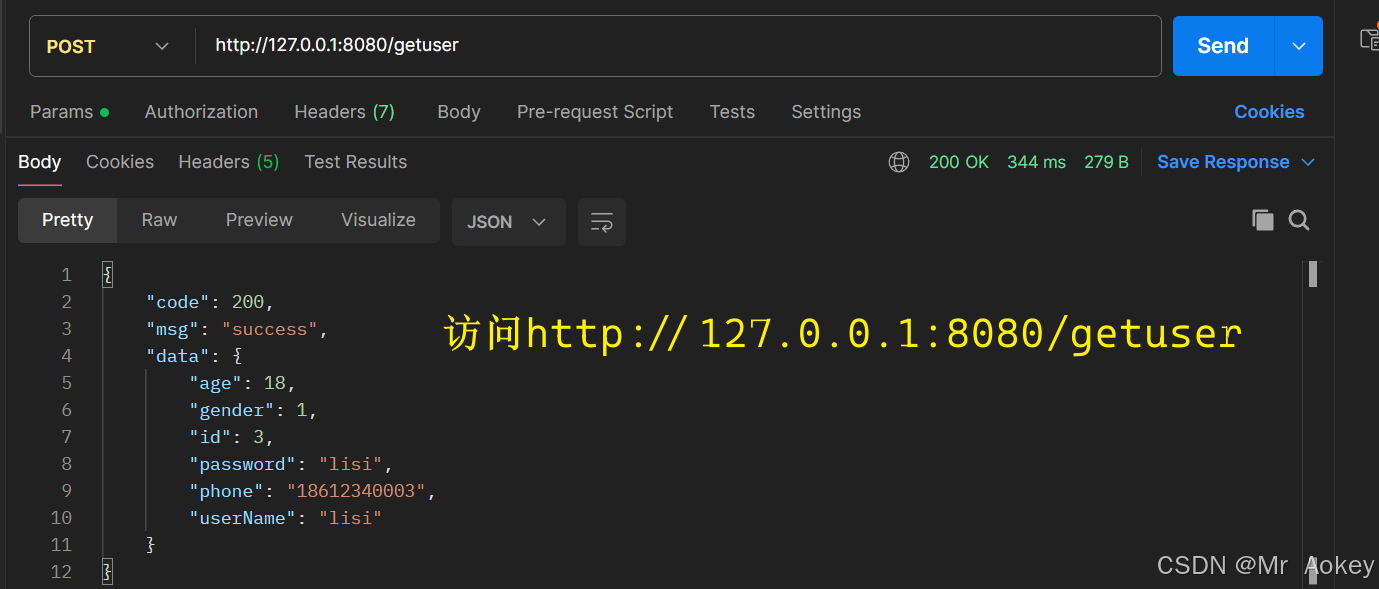Toggle the line wrap icon
This screenshot has width=1379, height=589.
pos(602,222)
